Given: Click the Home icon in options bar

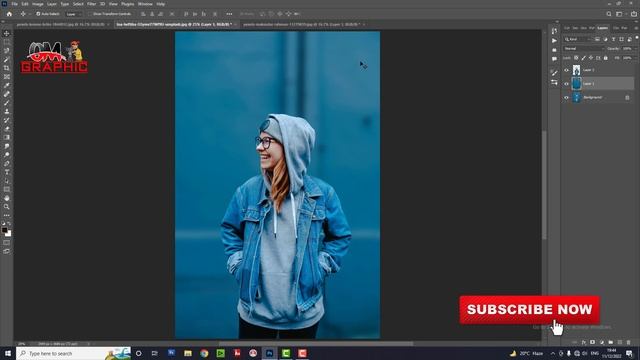Looking at the screenshot, I should [9, 14].
